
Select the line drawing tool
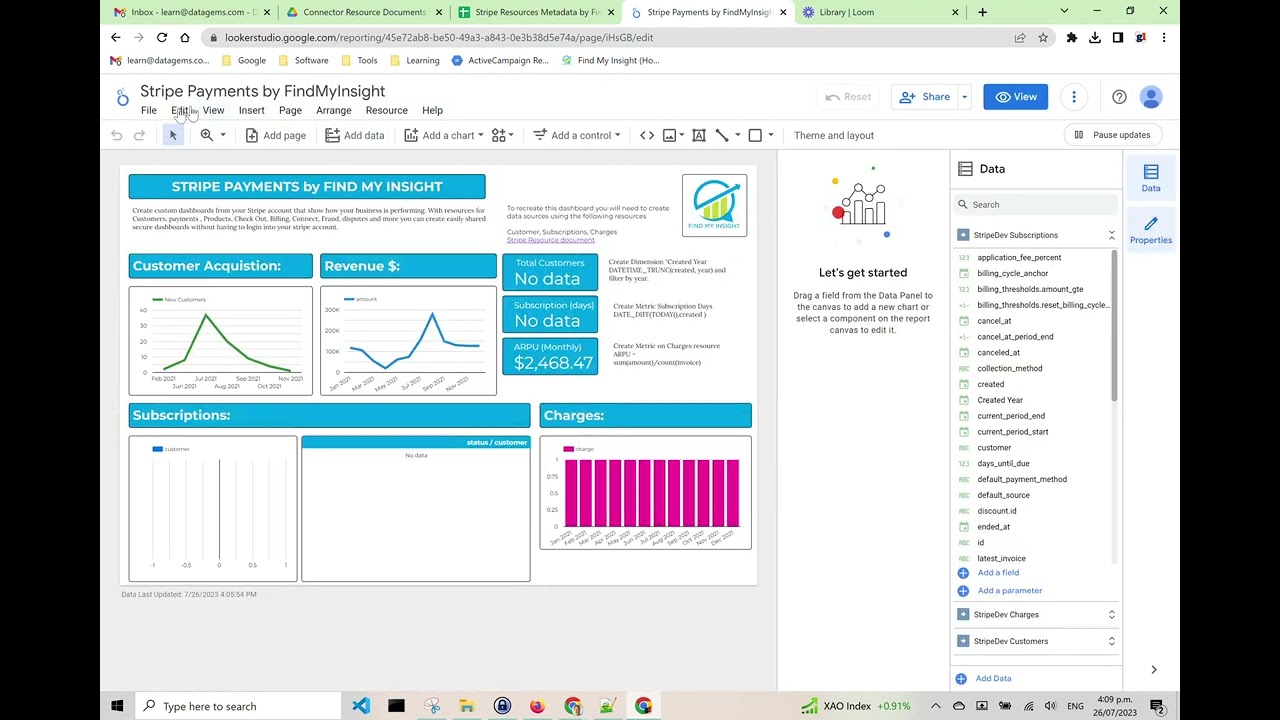click(722, 135)
